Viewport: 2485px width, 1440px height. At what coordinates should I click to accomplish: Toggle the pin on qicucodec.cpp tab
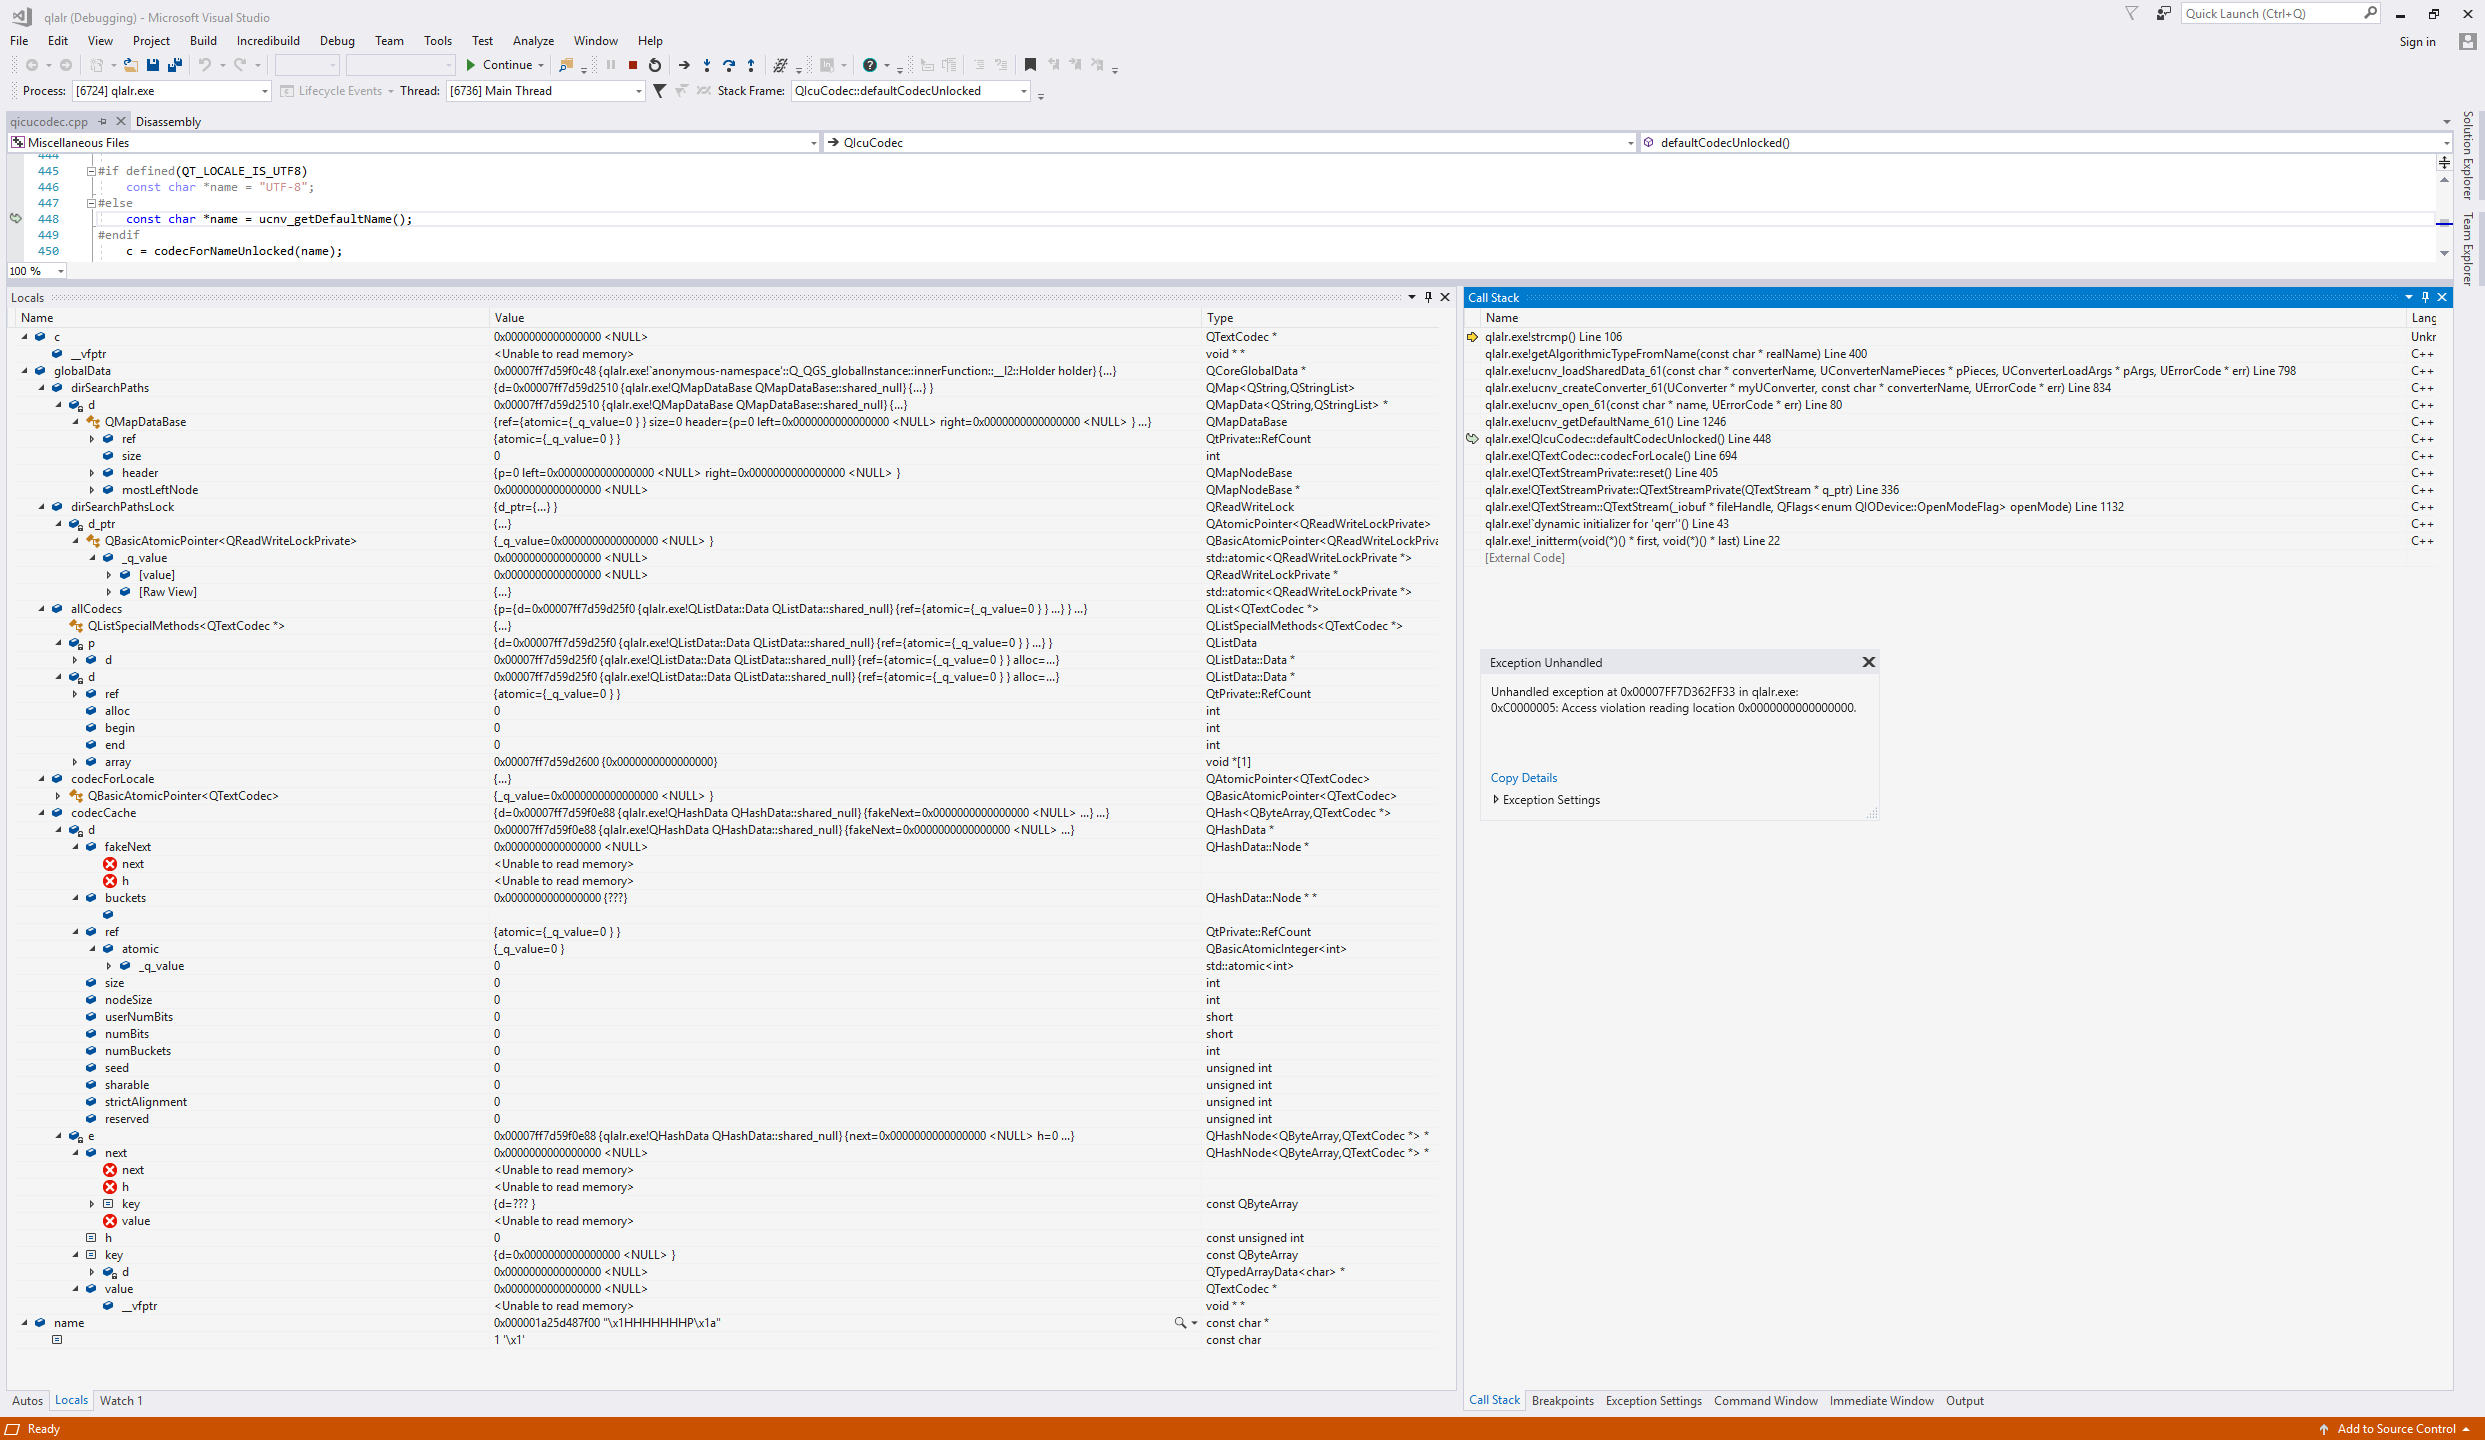point(102,122)
